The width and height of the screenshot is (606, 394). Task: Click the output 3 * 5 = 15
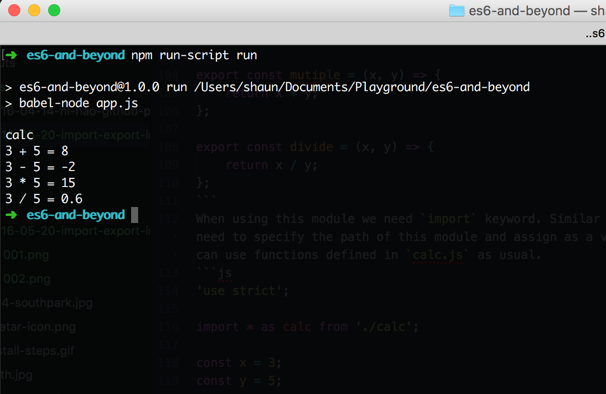[40, 183]
